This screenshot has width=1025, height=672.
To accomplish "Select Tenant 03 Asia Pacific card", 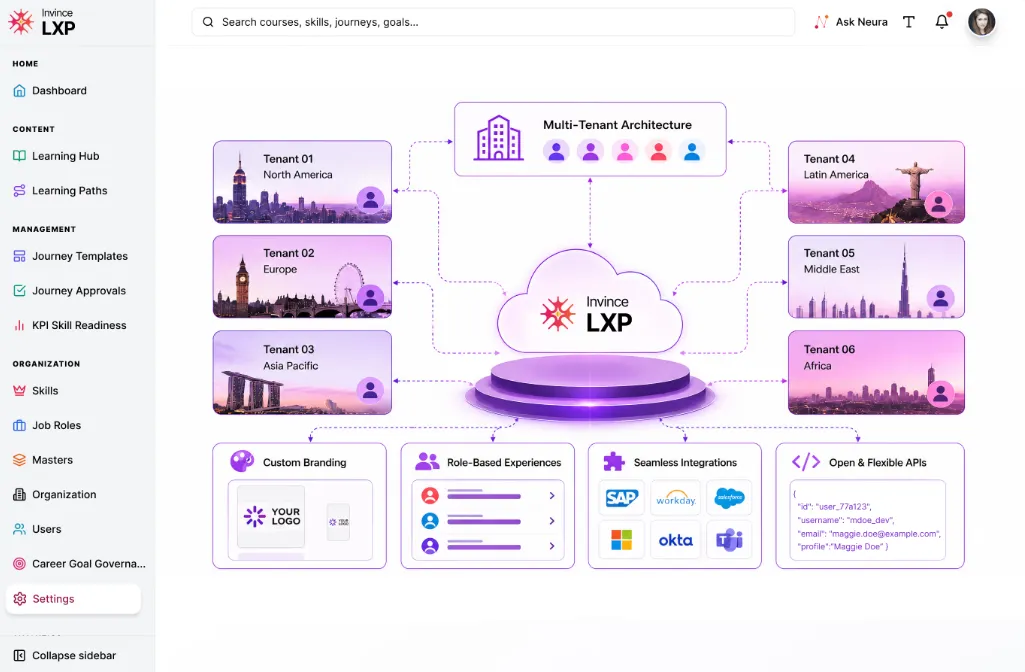I will click(x=302, y=373).
